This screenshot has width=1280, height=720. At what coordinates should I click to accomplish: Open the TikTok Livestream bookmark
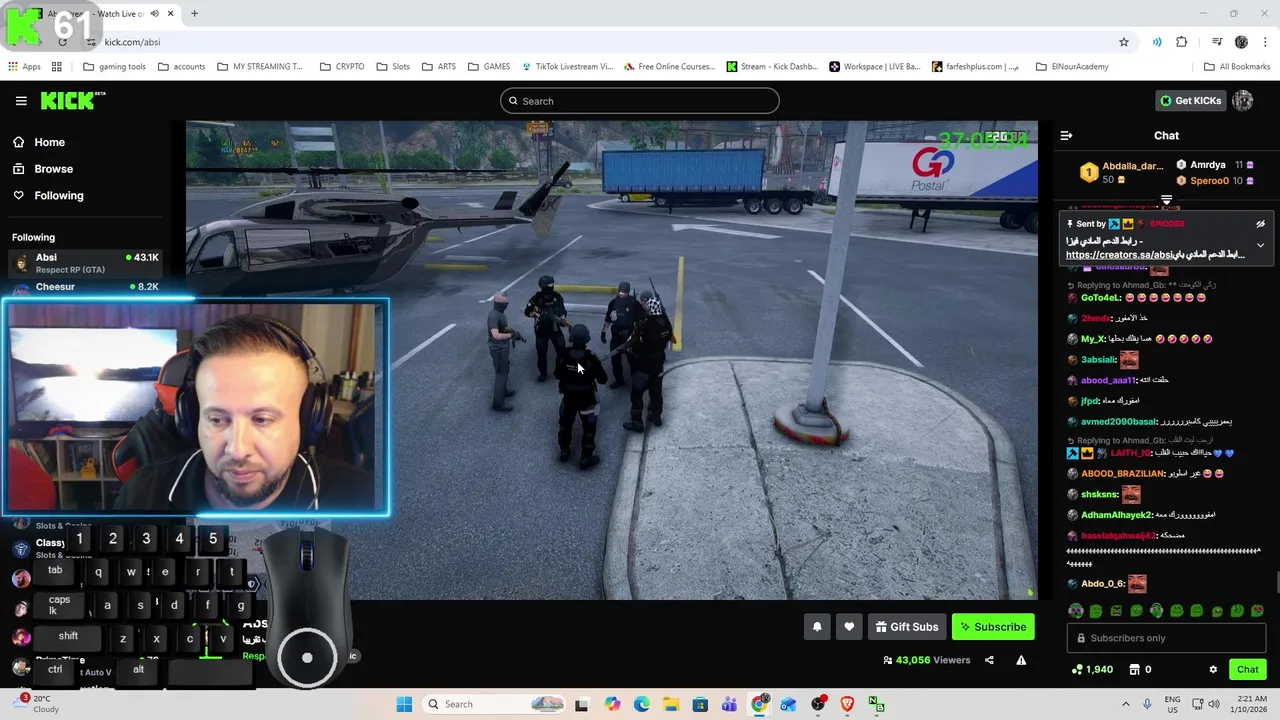(x=567, y=67)
